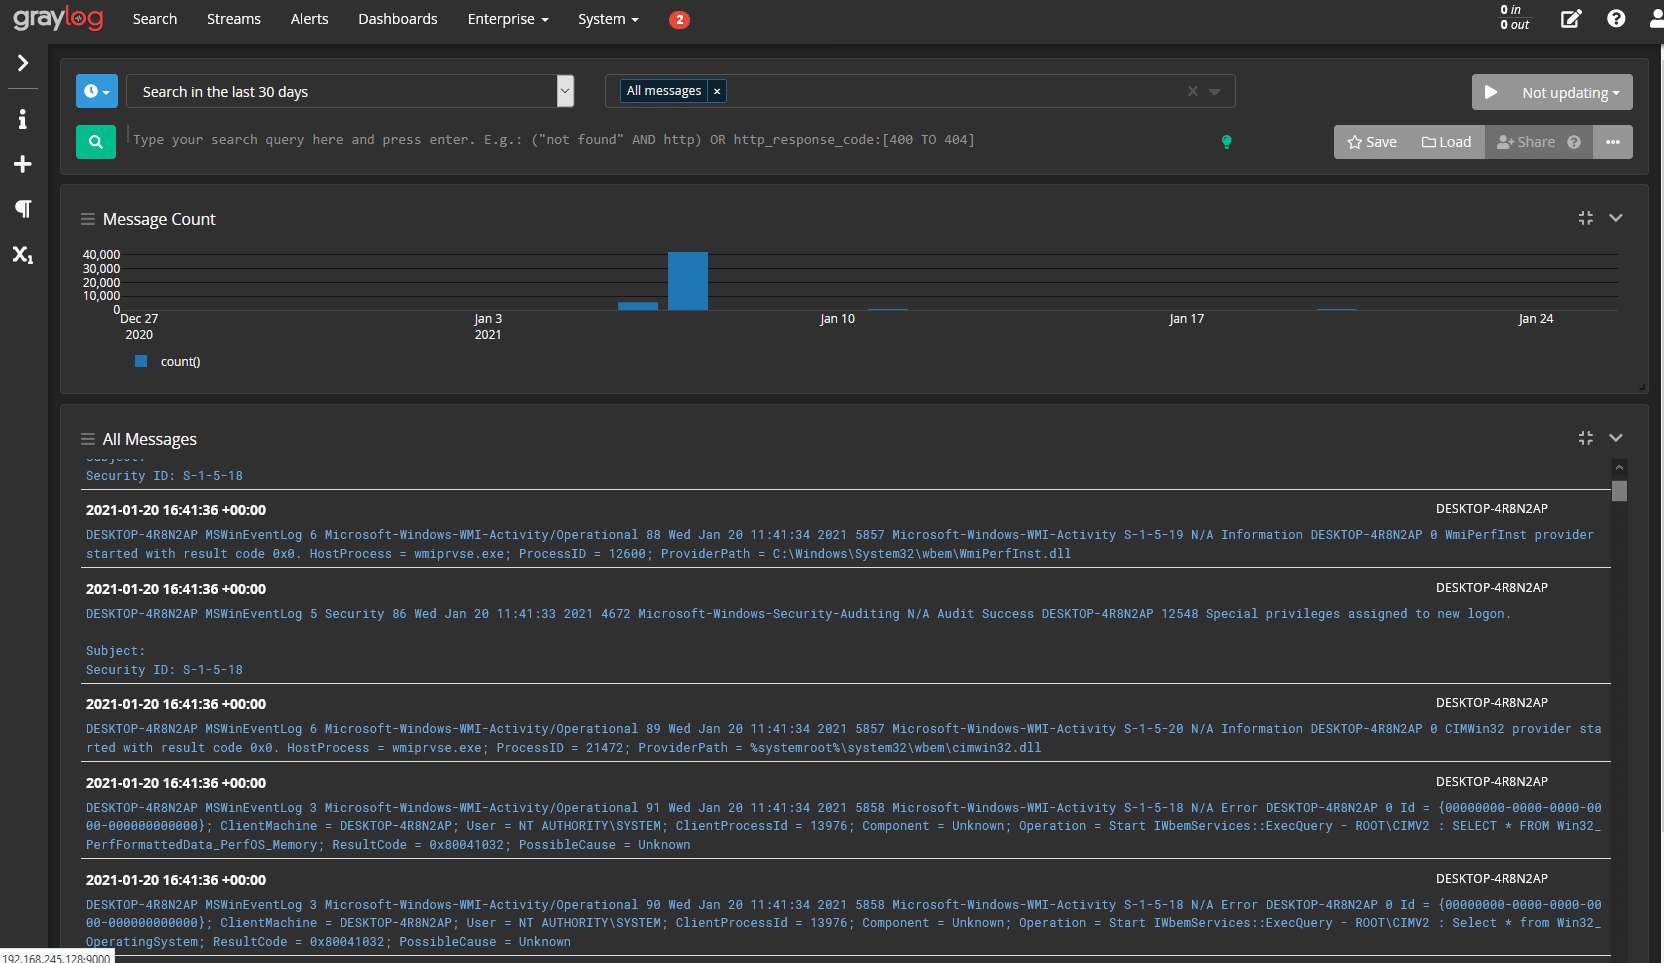Open the Streams menu item
This screenshot has width=1664, height=963.
(x=233, y=19)
